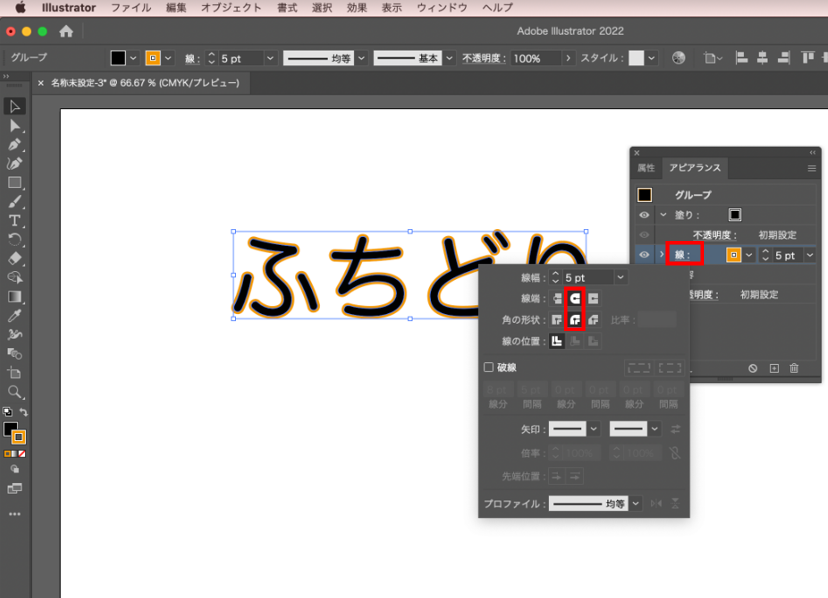Viewport: 828px width, 598px height.
Task: Open プロファイル profile dropdown in stroke popup
Action: coord(636,503)
